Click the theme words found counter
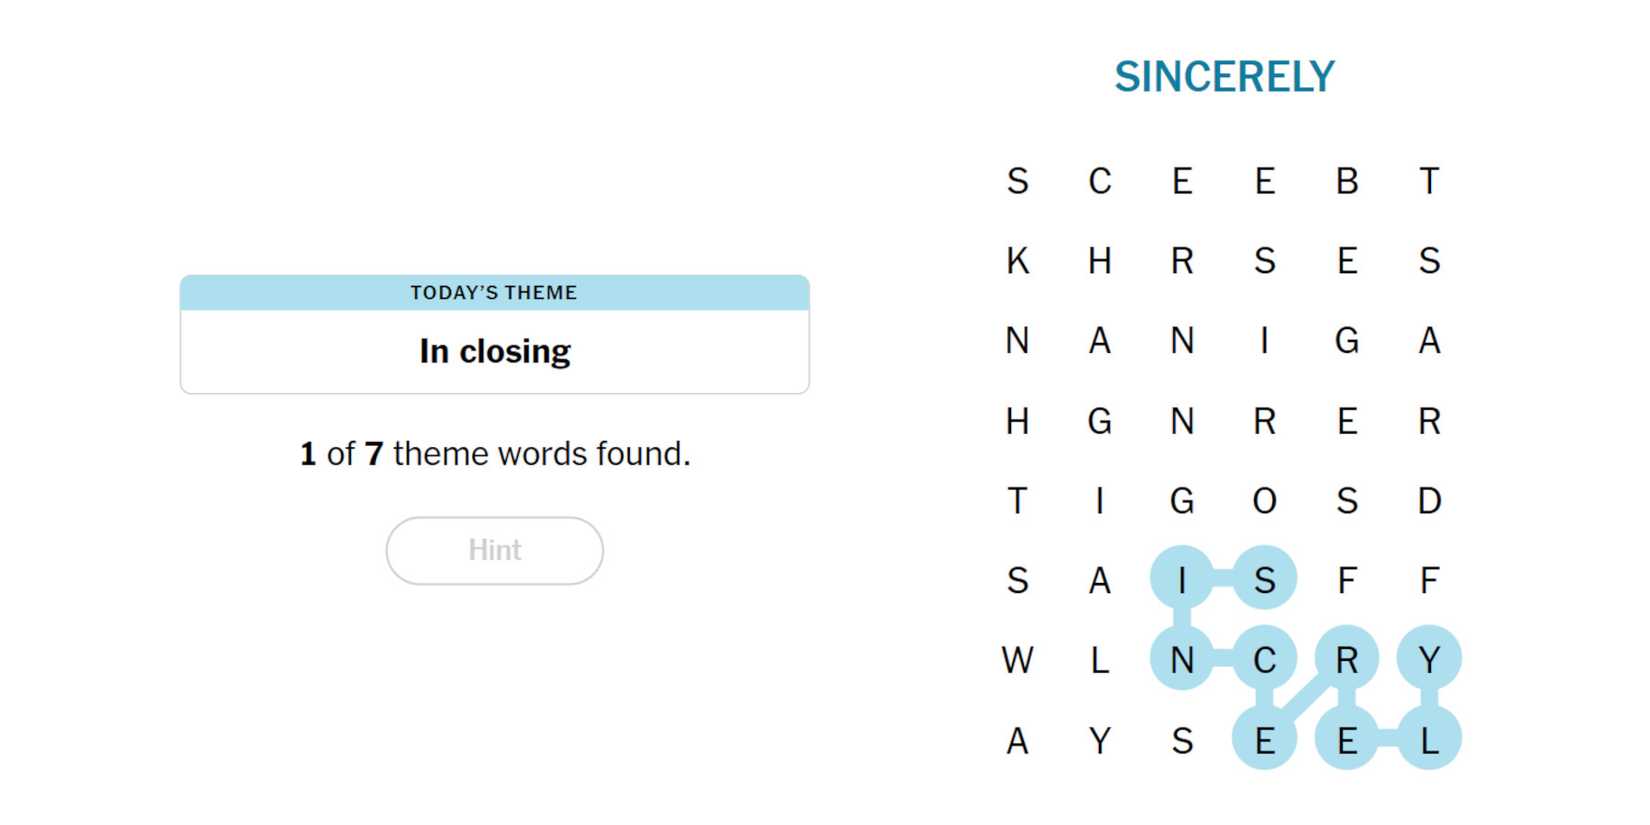 coord(494,454)
